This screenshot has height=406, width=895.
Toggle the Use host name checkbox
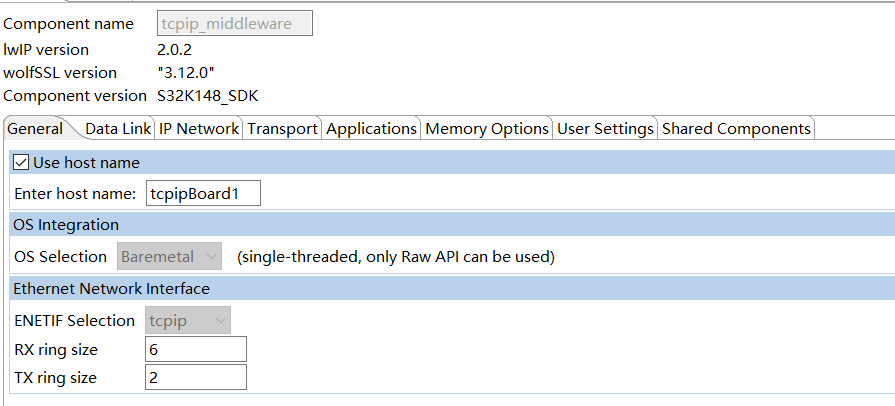point(21,162)
